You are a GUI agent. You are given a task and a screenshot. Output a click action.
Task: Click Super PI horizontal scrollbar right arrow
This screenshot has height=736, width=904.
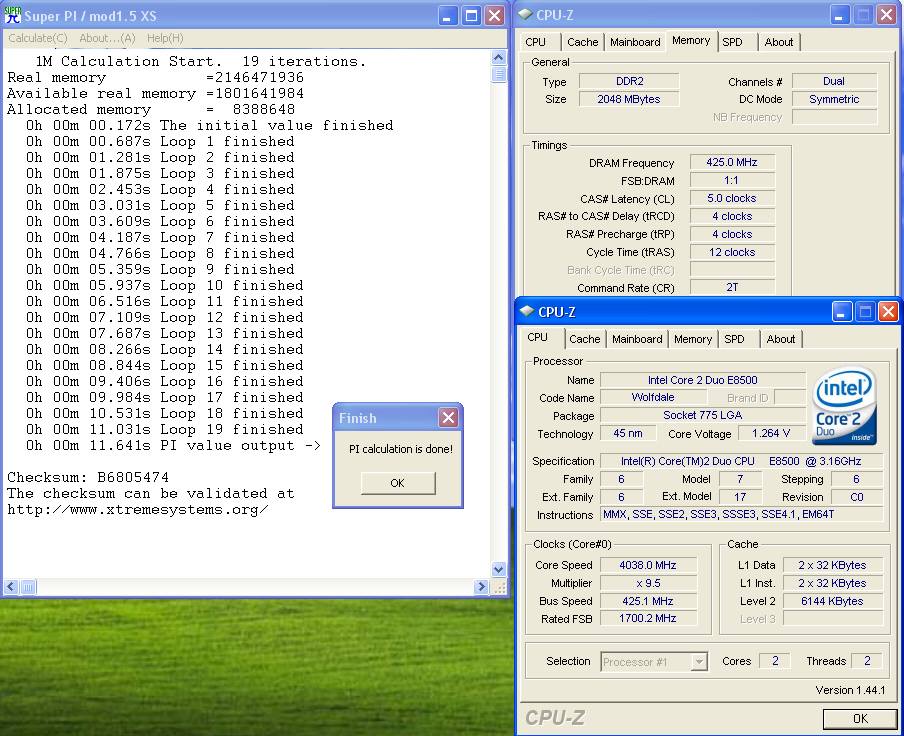tap(481, 587)
